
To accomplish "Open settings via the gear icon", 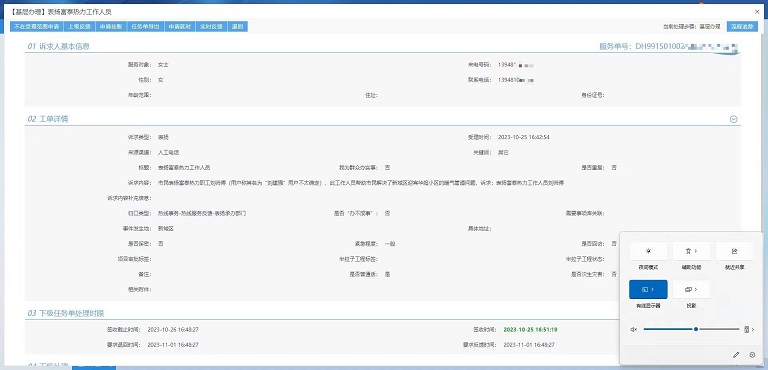I will tap(753, 355).
